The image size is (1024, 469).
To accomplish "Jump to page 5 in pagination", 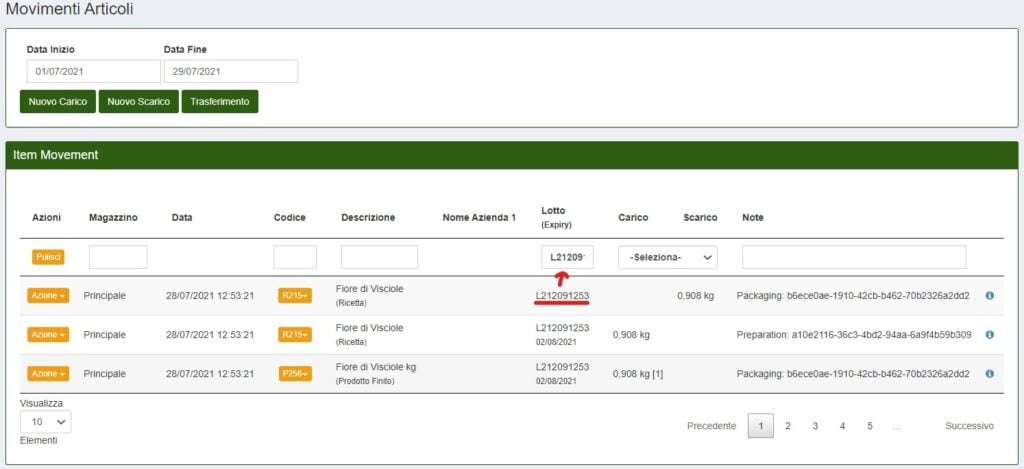I will [870, 426].
